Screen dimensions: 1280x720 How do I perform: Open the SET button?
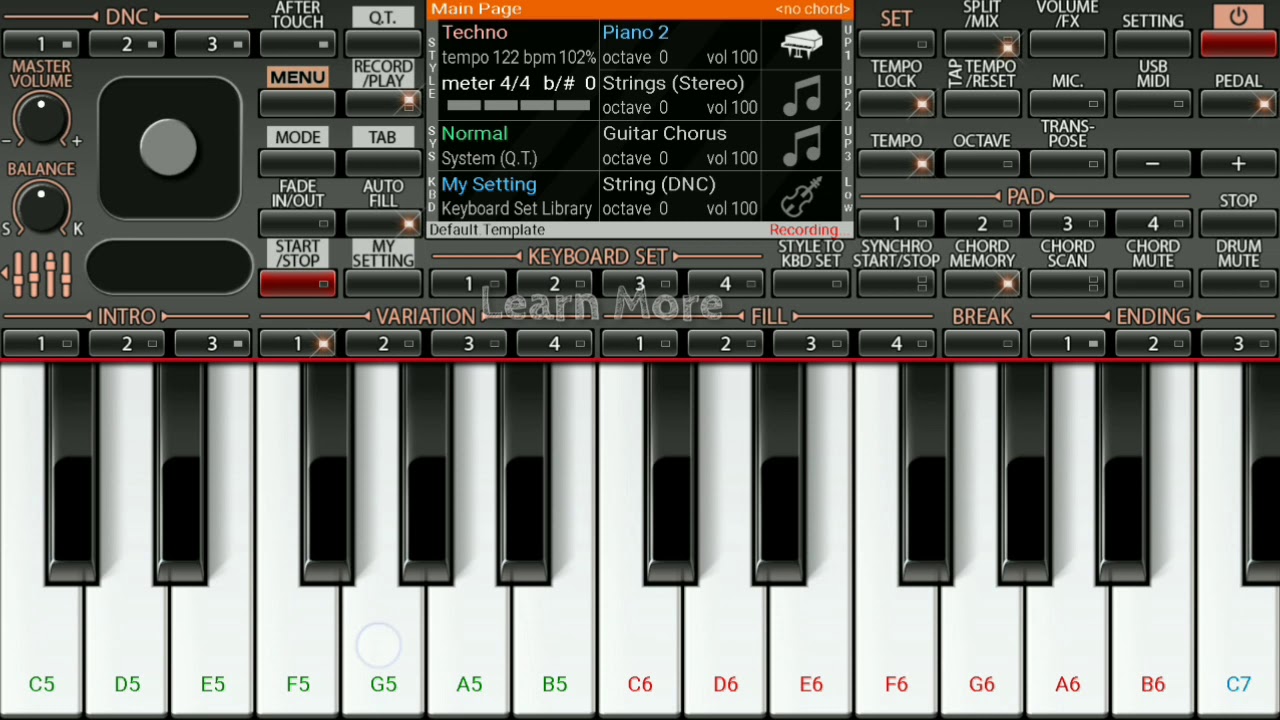(x=896, y=44)
